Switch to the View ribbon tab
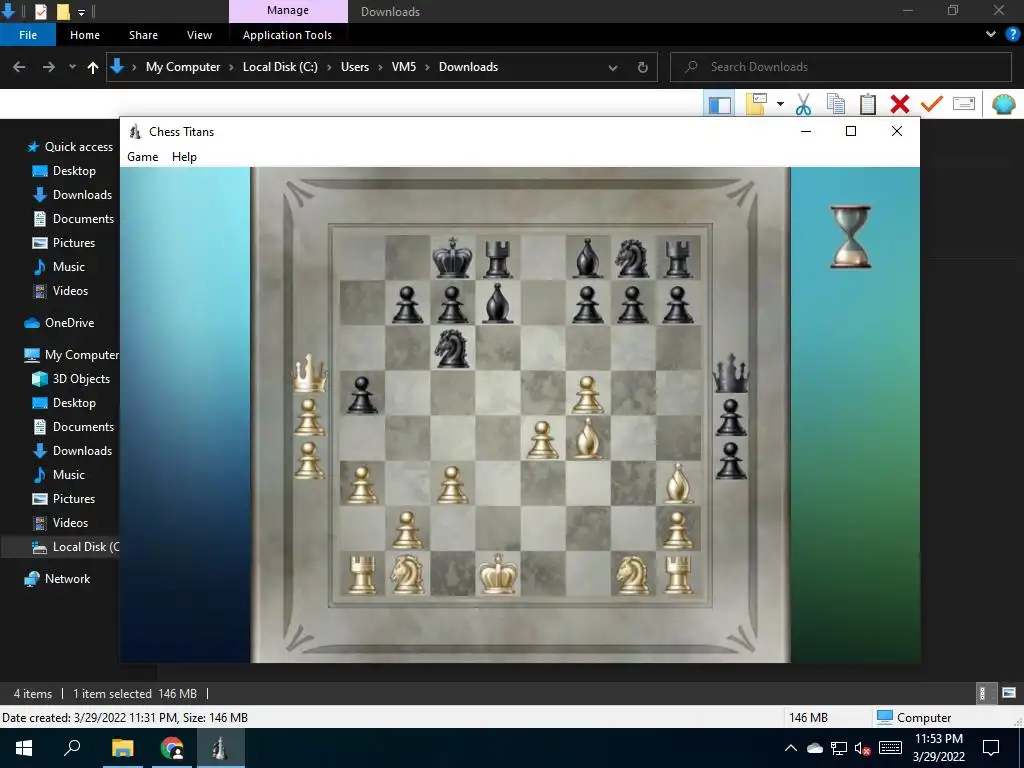This screenshot has height=768, width=1024. click(199, 35)
